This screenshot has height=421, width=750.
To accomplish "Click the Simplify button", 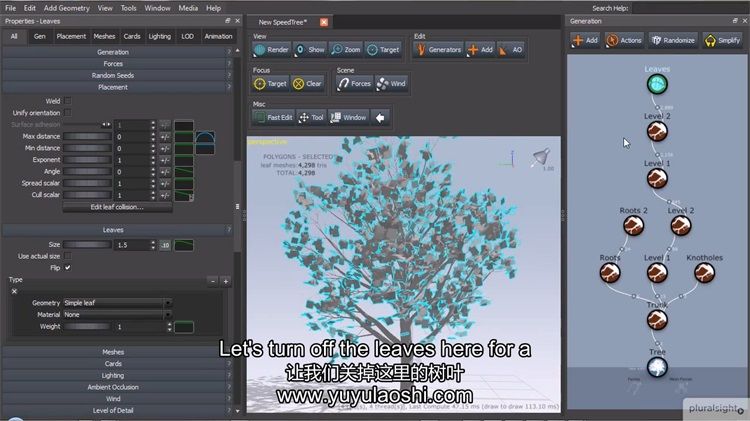I will click(722, 40).
